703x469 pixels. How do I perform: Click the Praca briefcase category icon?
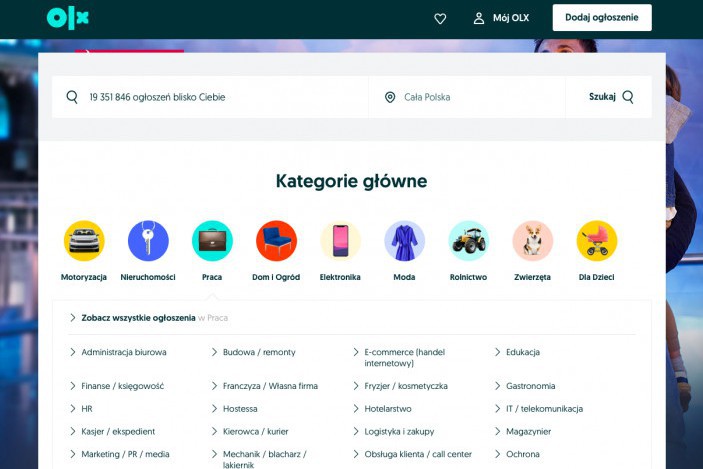point(212,241)
